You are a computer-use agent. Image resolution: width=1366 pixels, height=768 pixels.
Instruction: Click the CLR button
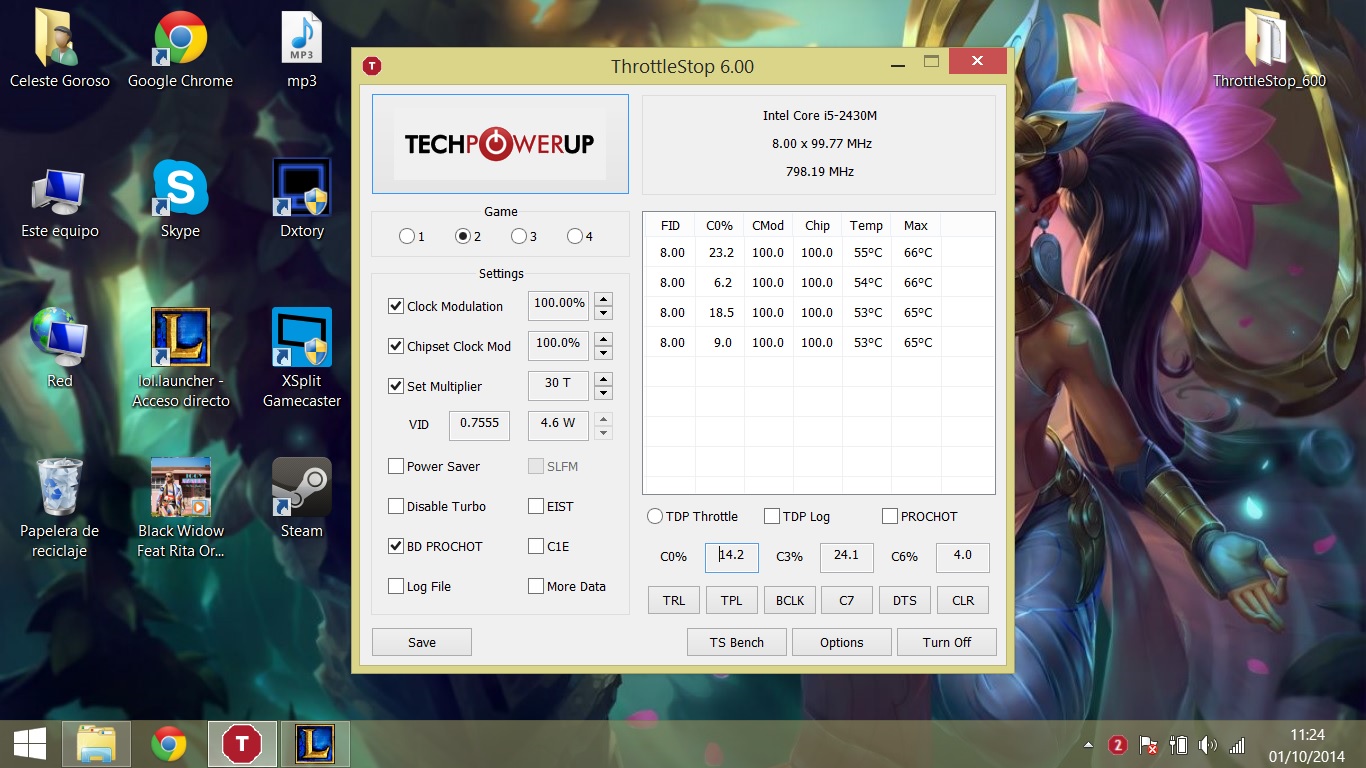(x=963, y=600)
